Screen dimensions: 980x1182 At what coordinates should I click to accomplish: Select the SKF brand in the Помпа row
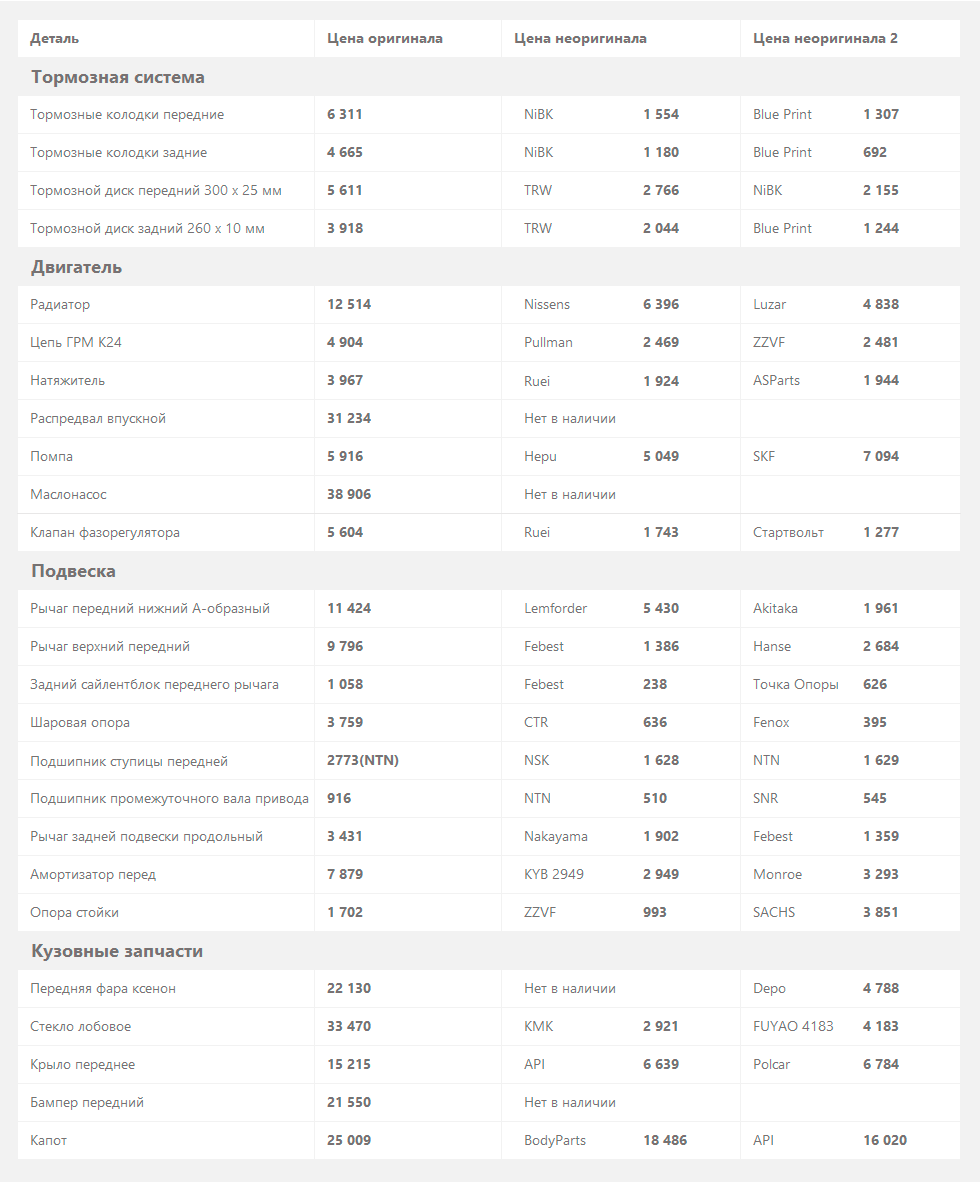click(764, 457)
